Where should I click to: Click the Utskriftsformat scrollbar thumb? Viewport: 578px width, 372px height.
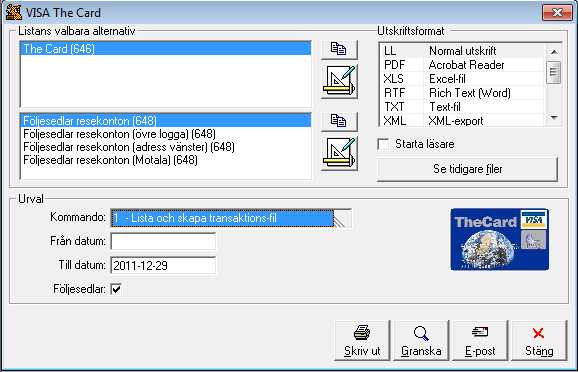pos(554,72)
